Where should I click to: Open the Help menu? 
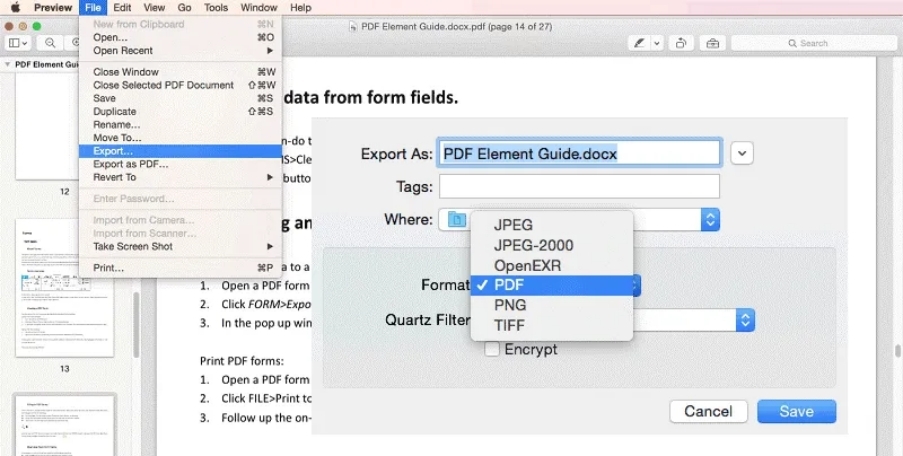click(301, 7)
